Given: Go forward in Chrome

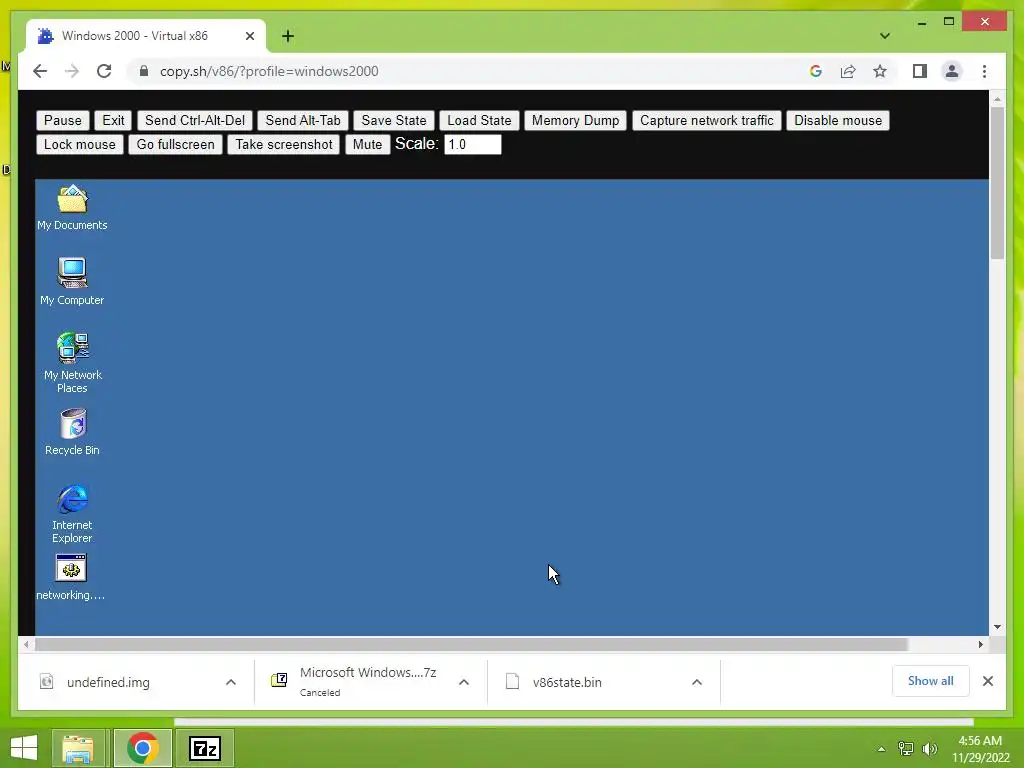Looking at the screenshot, I should click(x=72, y=71).
